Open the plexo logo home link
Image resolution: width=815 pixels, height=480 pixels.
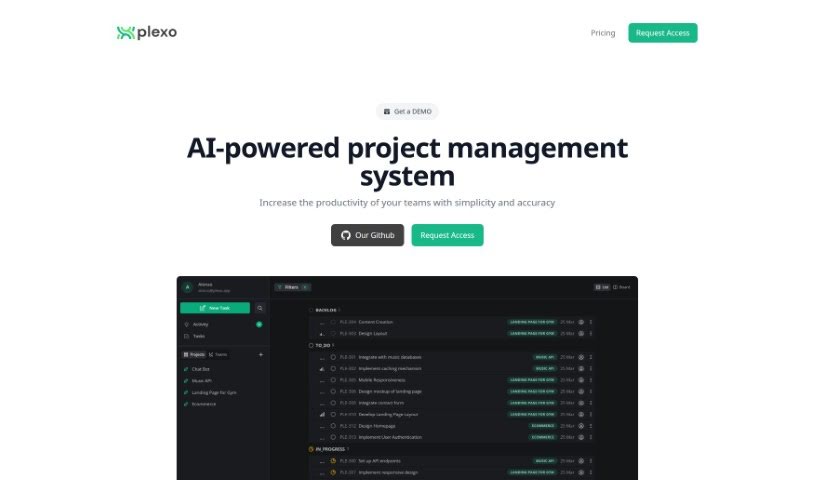147,33
